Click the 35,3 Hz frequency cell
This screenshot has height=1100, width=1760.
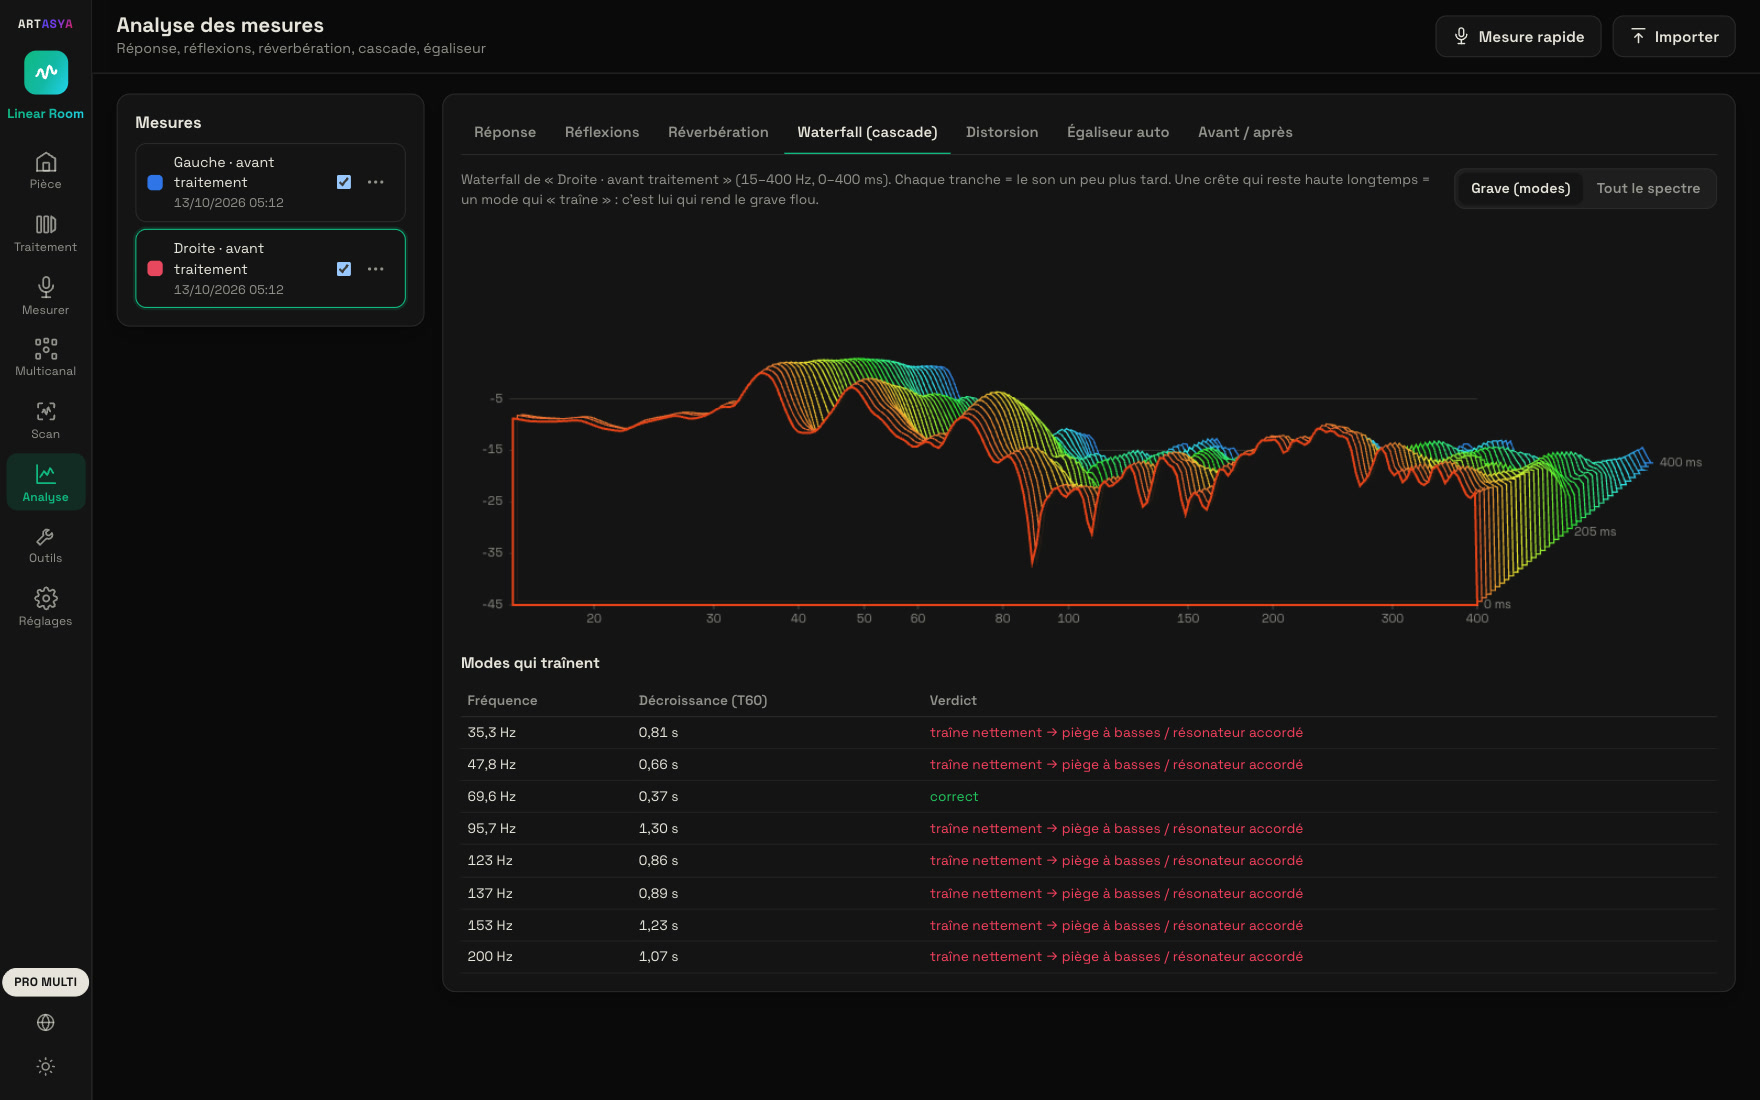coord(492,732)
